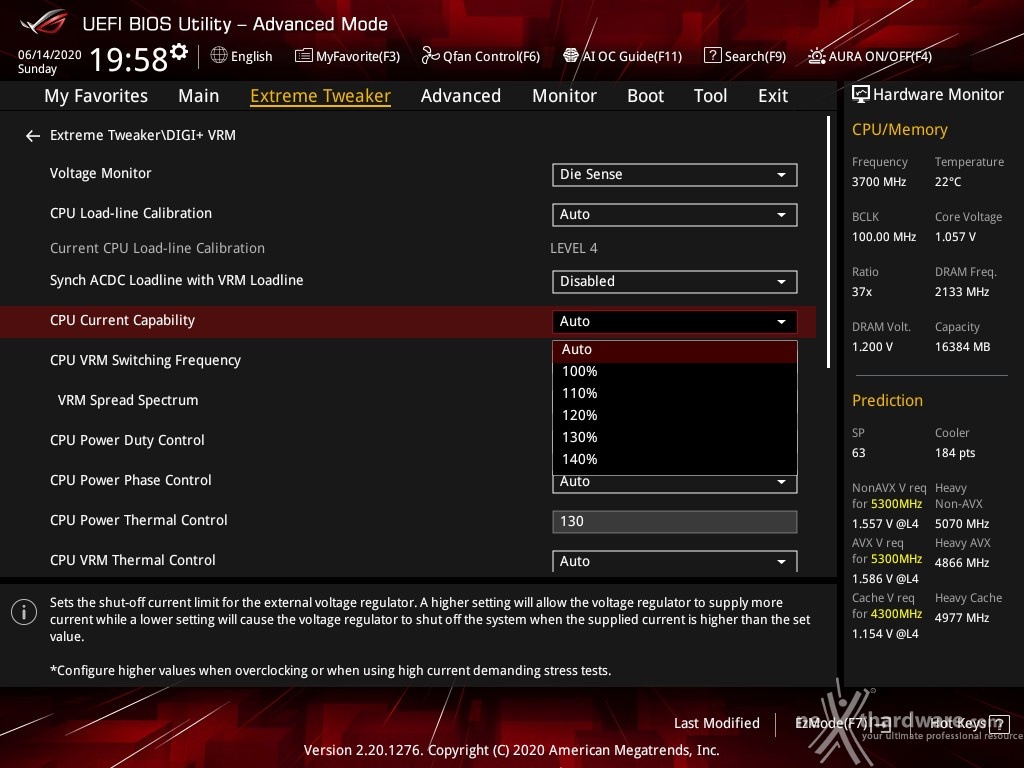Screen dimensions: 1024x768
Task: Click the Hot Keys question mark icon
Action: 999,723
